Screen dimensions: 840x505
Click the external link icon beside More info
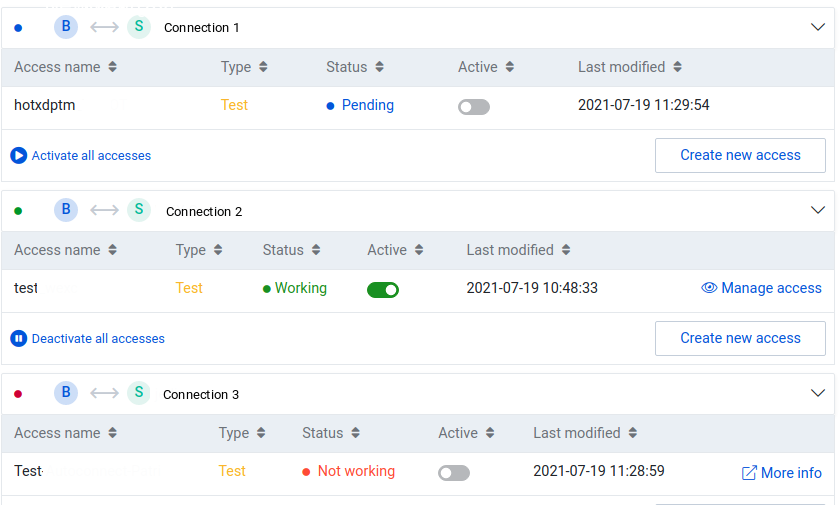point(749,473)
